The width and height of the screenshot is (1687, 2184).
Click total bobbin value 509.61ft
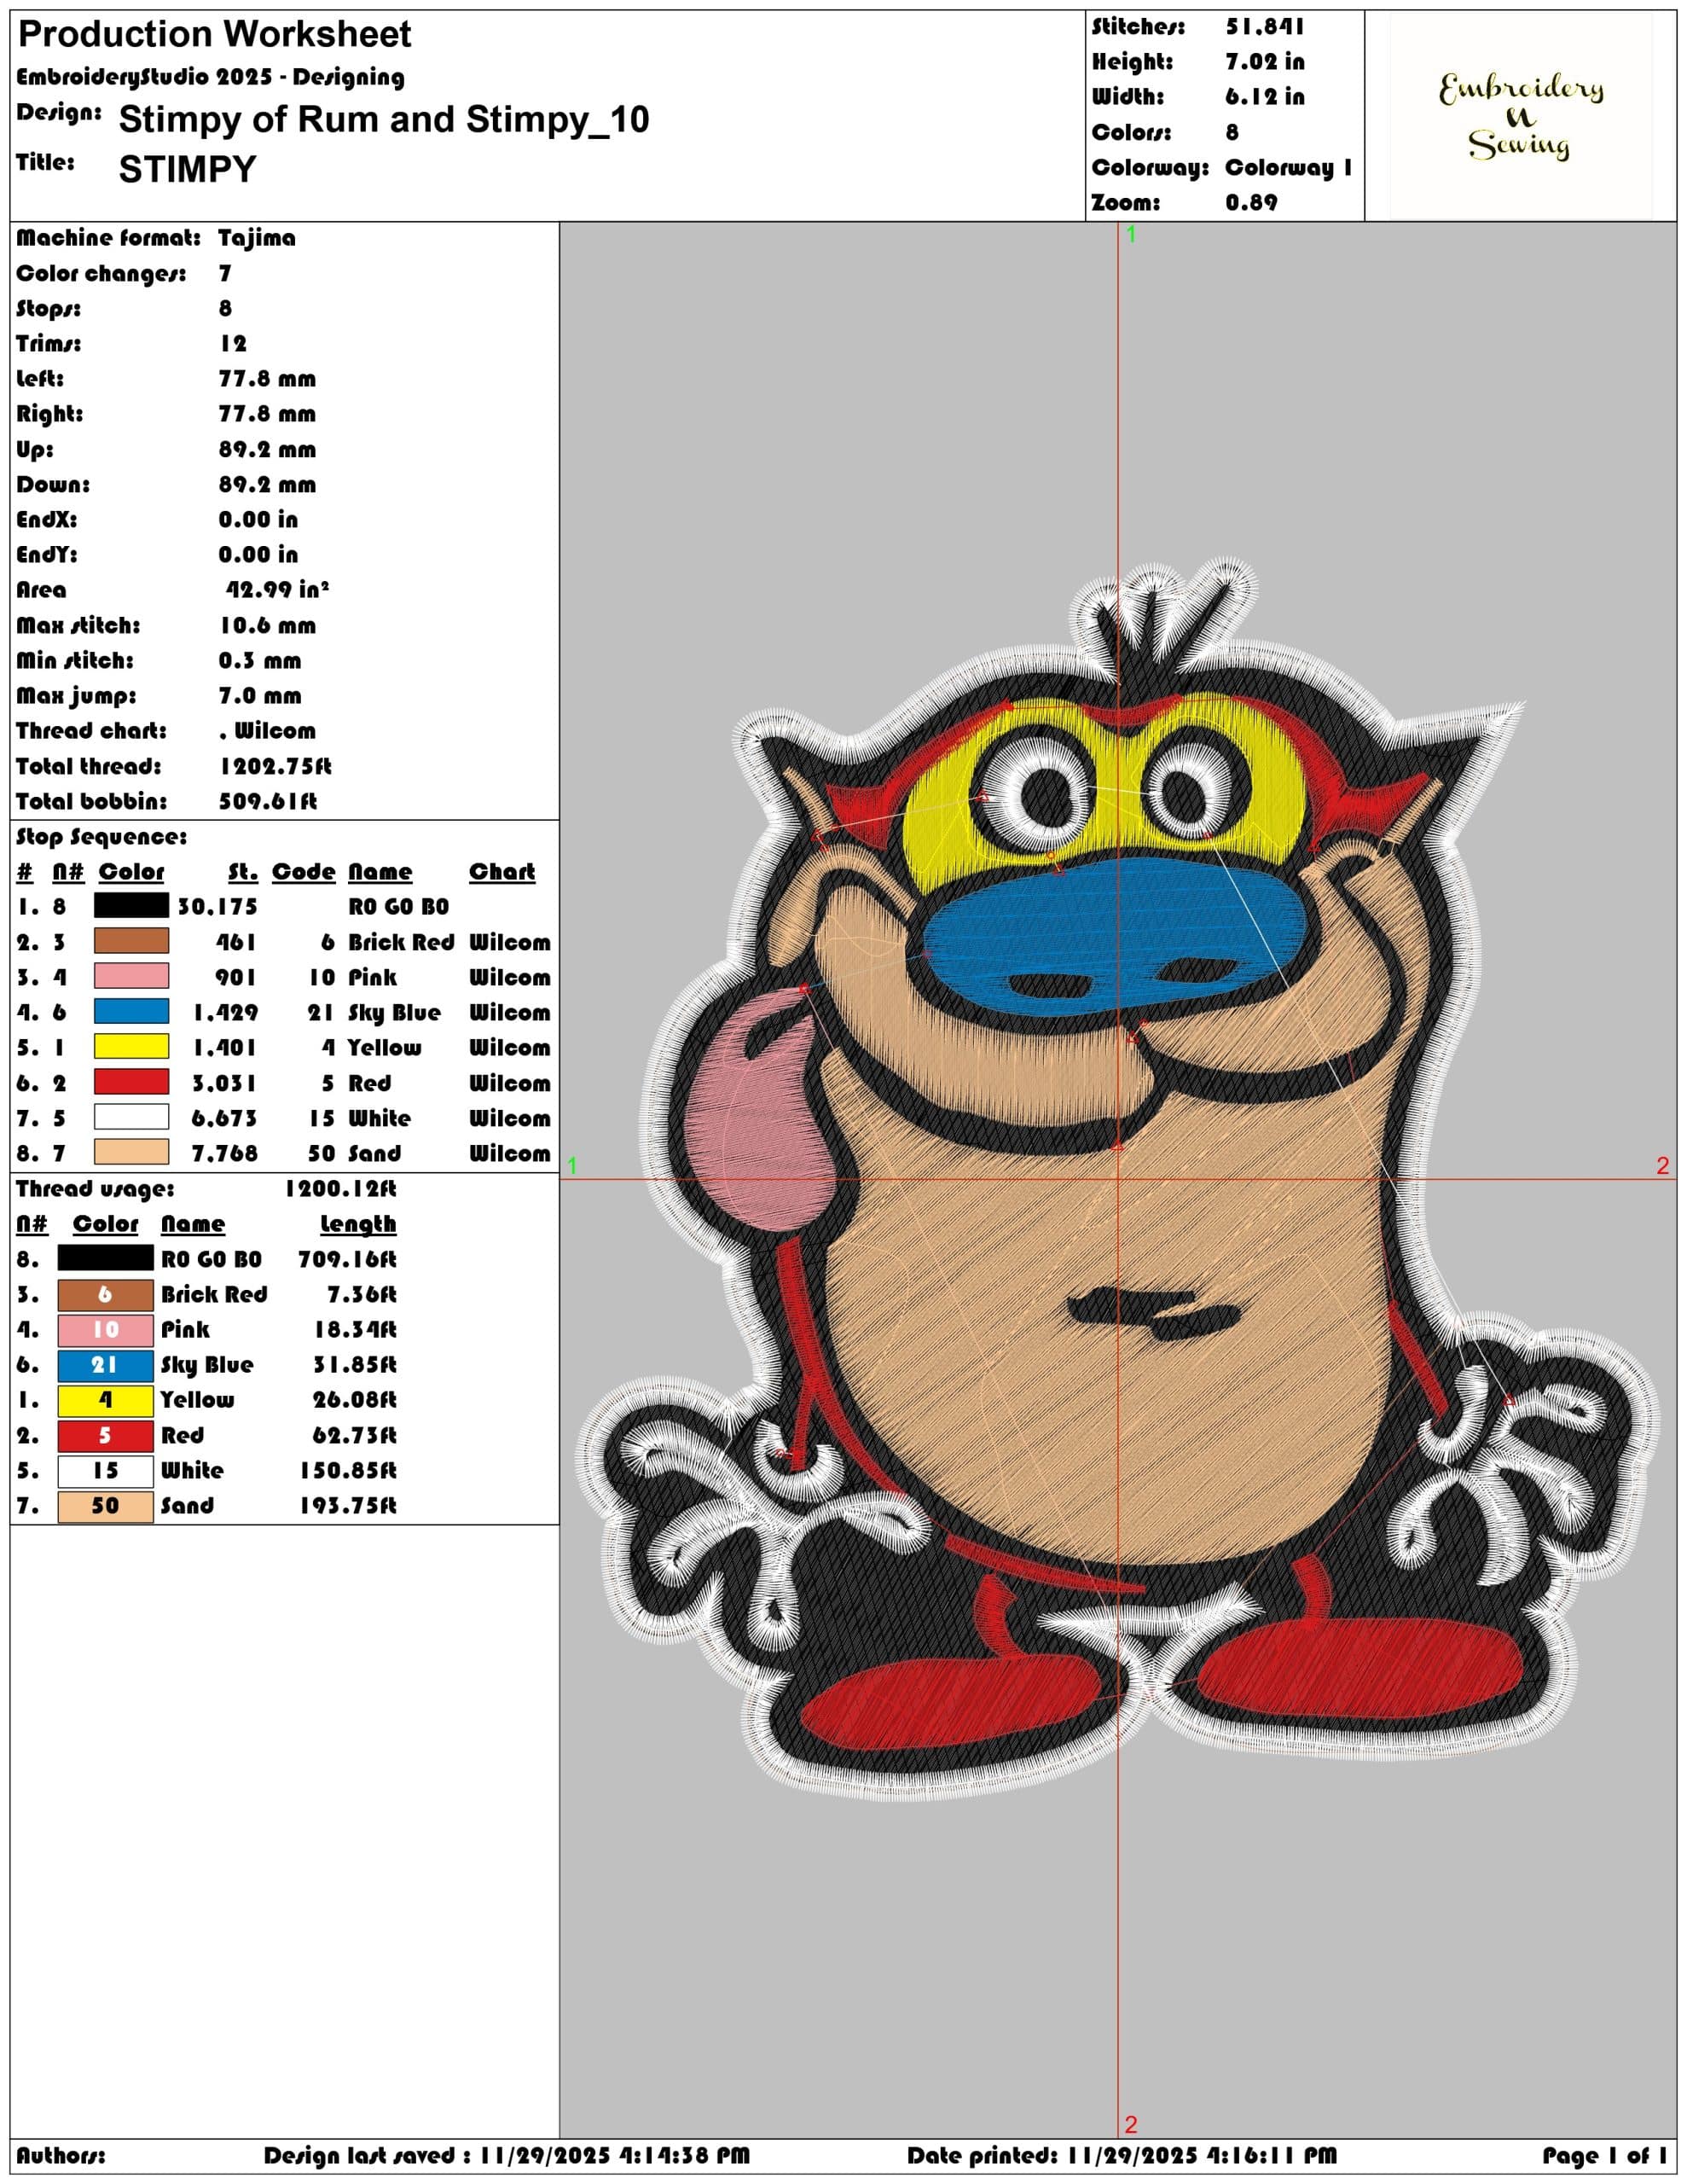[x=267, y=801]
